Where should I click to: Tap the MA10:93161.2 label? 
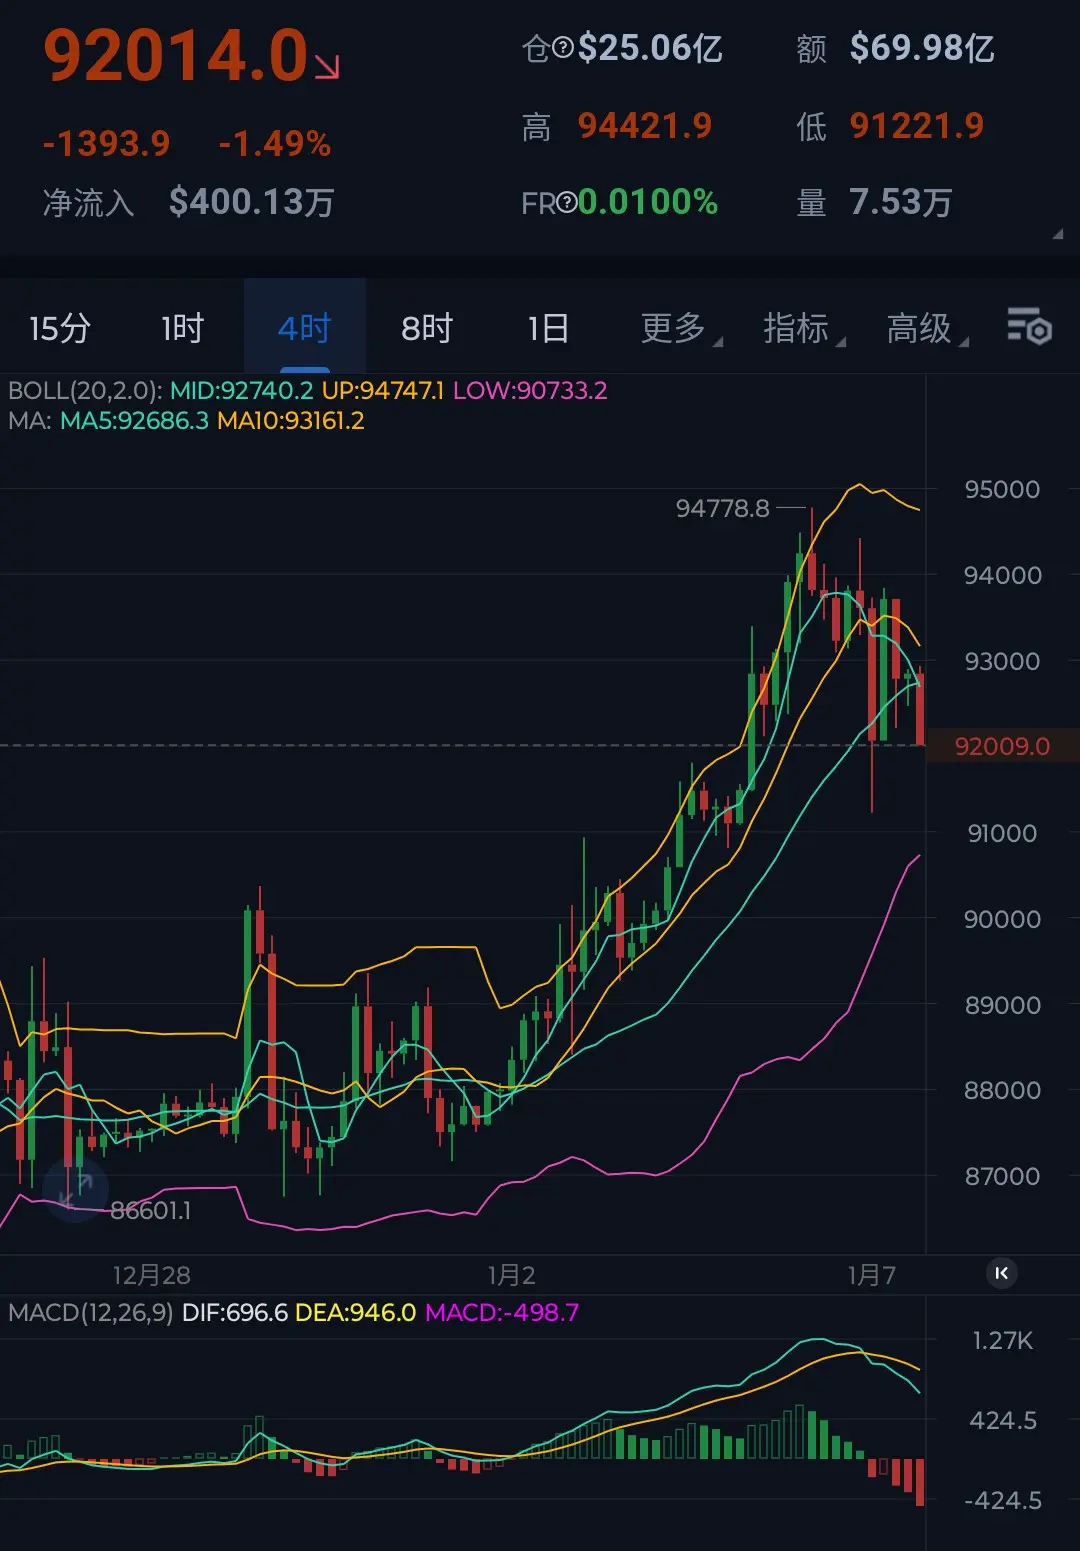point(291,420)
